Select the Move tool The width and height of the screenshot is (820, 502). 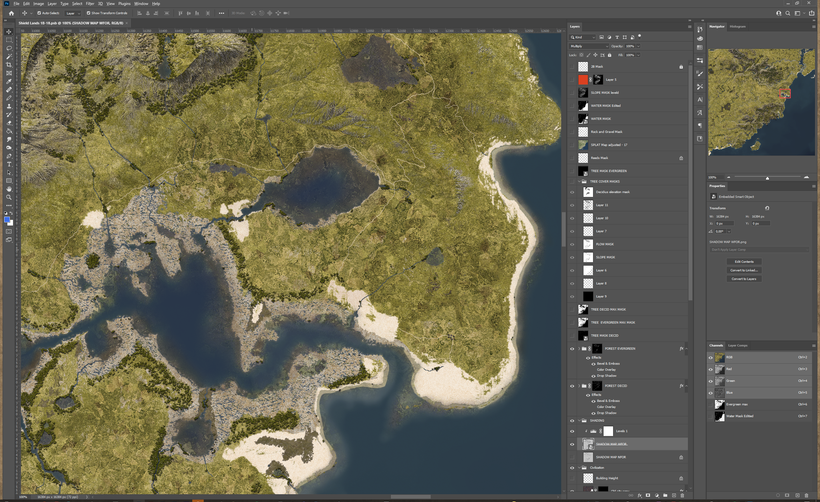[9, 32]
